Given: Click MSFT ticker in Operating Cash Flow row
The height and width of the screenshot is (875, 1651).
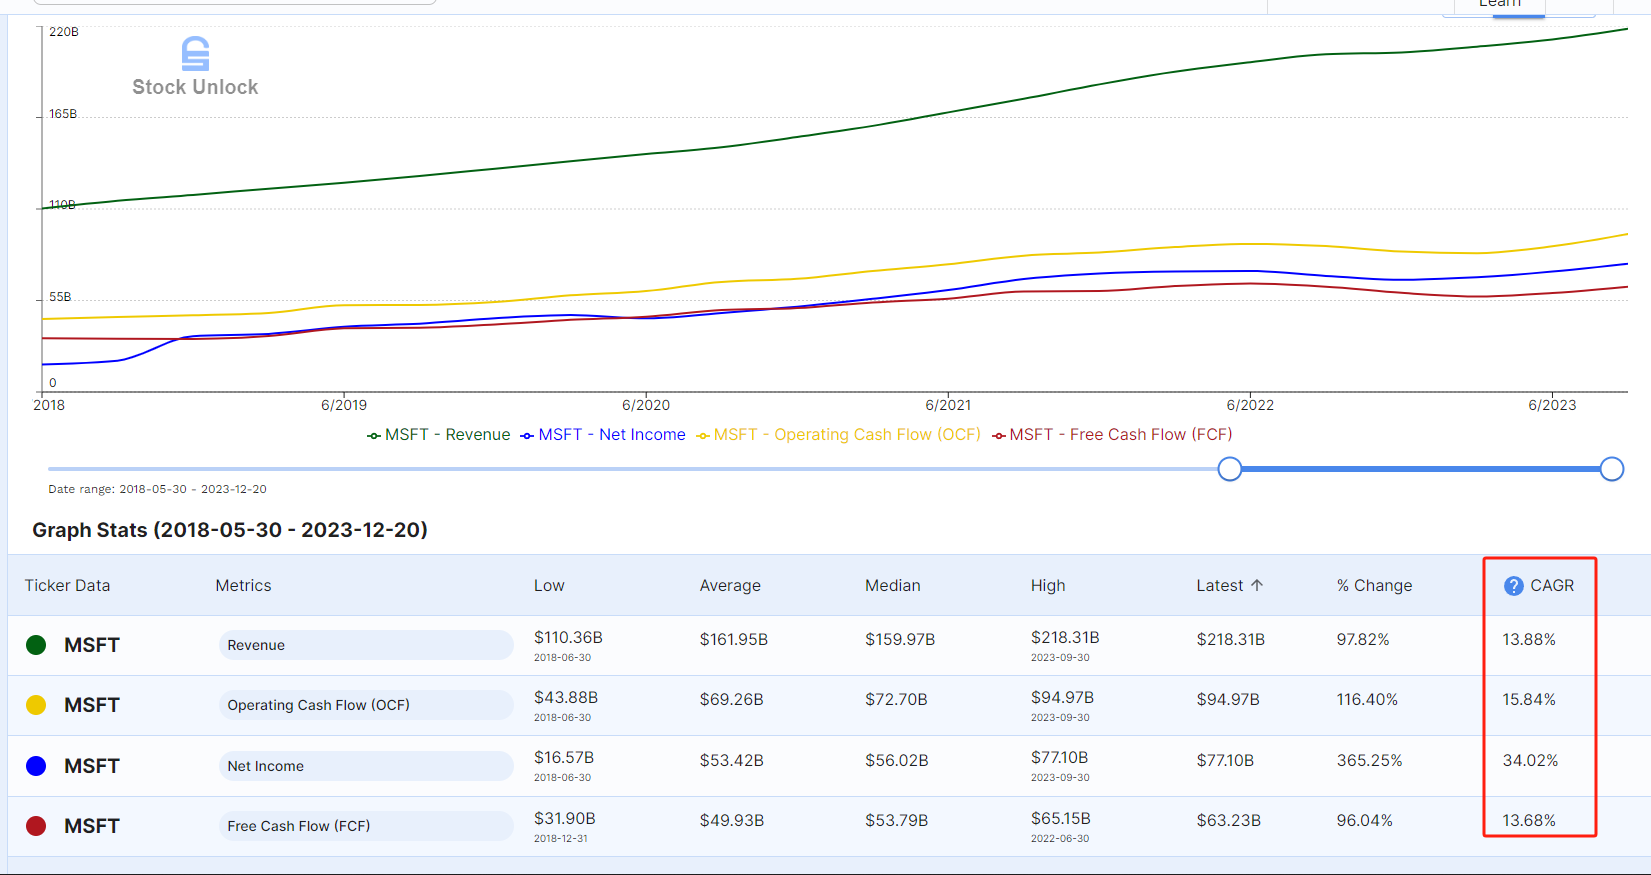Looking at the screenshot, I should coord(92,705).
